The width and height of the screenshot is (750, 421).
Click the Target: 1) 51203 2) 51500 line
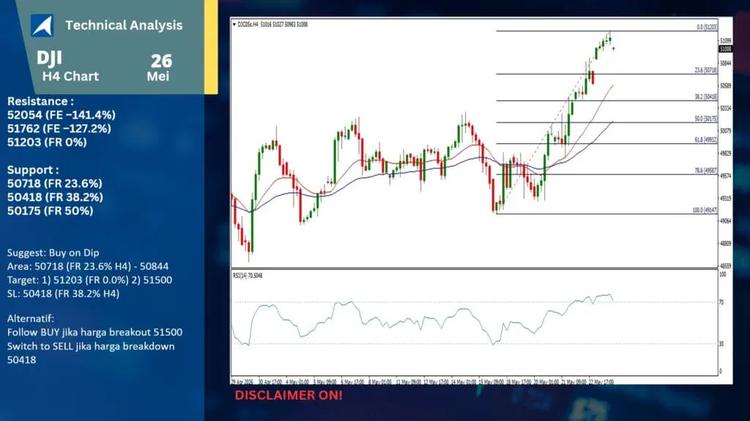(x=89, y=280)
